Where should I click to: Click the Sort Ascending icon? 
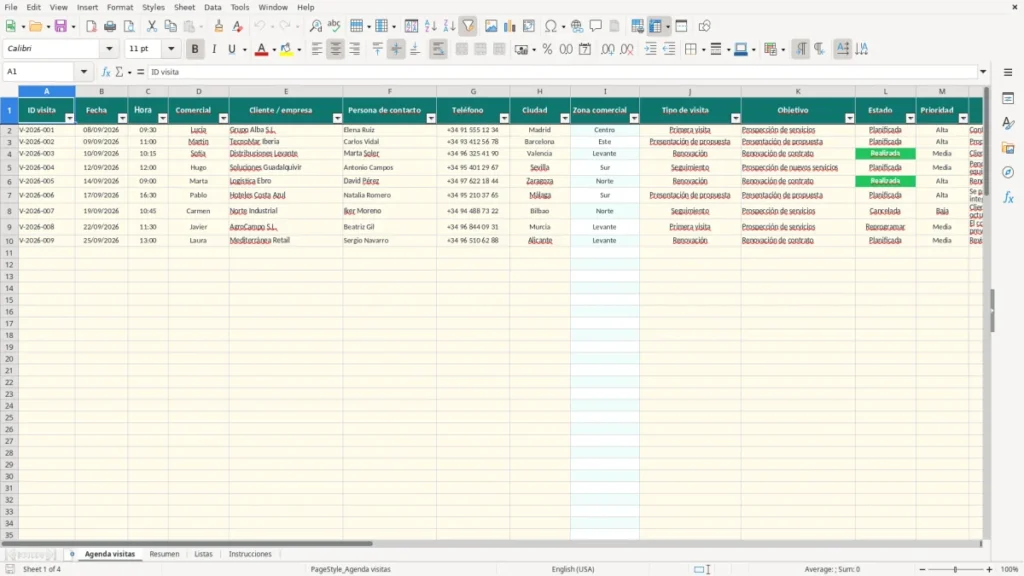click(430, 26)
